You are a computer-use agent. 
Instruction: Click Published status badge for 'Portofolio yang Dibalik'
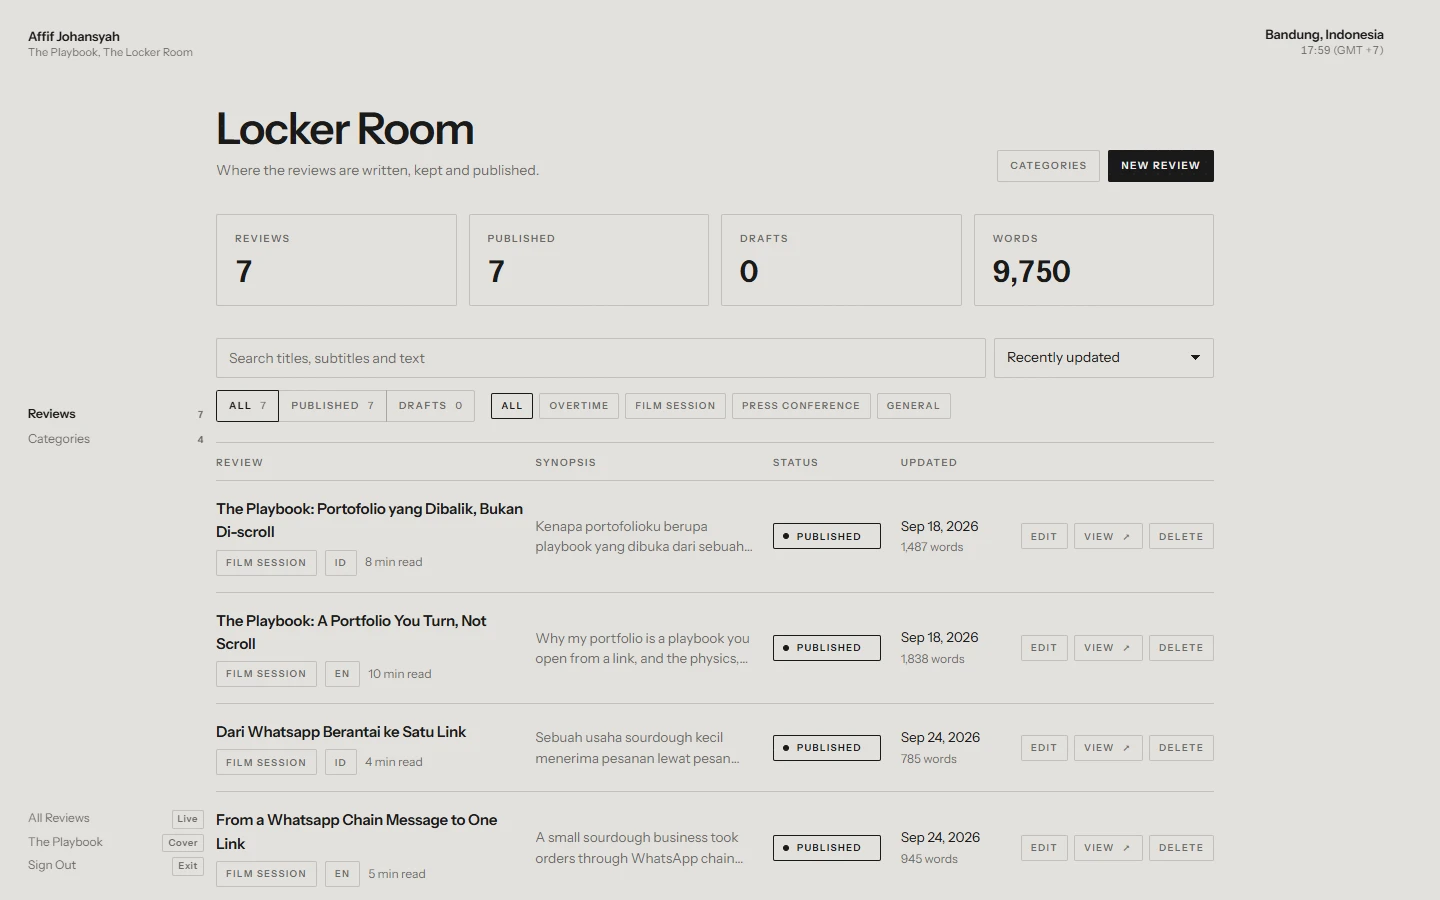[827, 537]
